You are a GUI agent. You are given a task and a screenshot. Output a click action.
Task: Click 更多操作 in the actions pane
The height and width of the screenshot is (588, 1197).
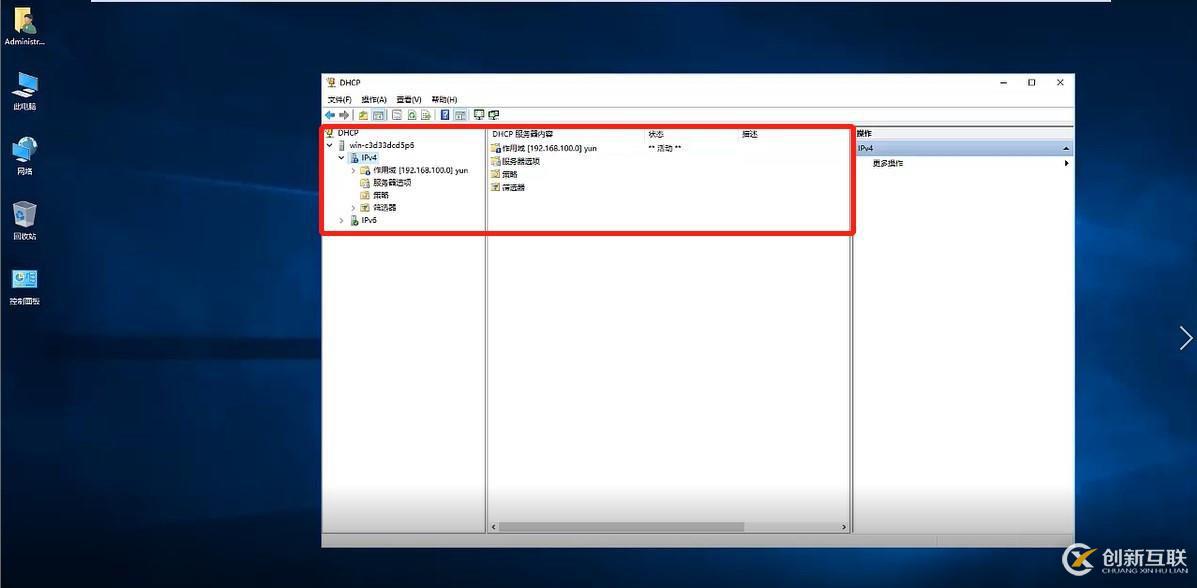click(x=888, y=163)
